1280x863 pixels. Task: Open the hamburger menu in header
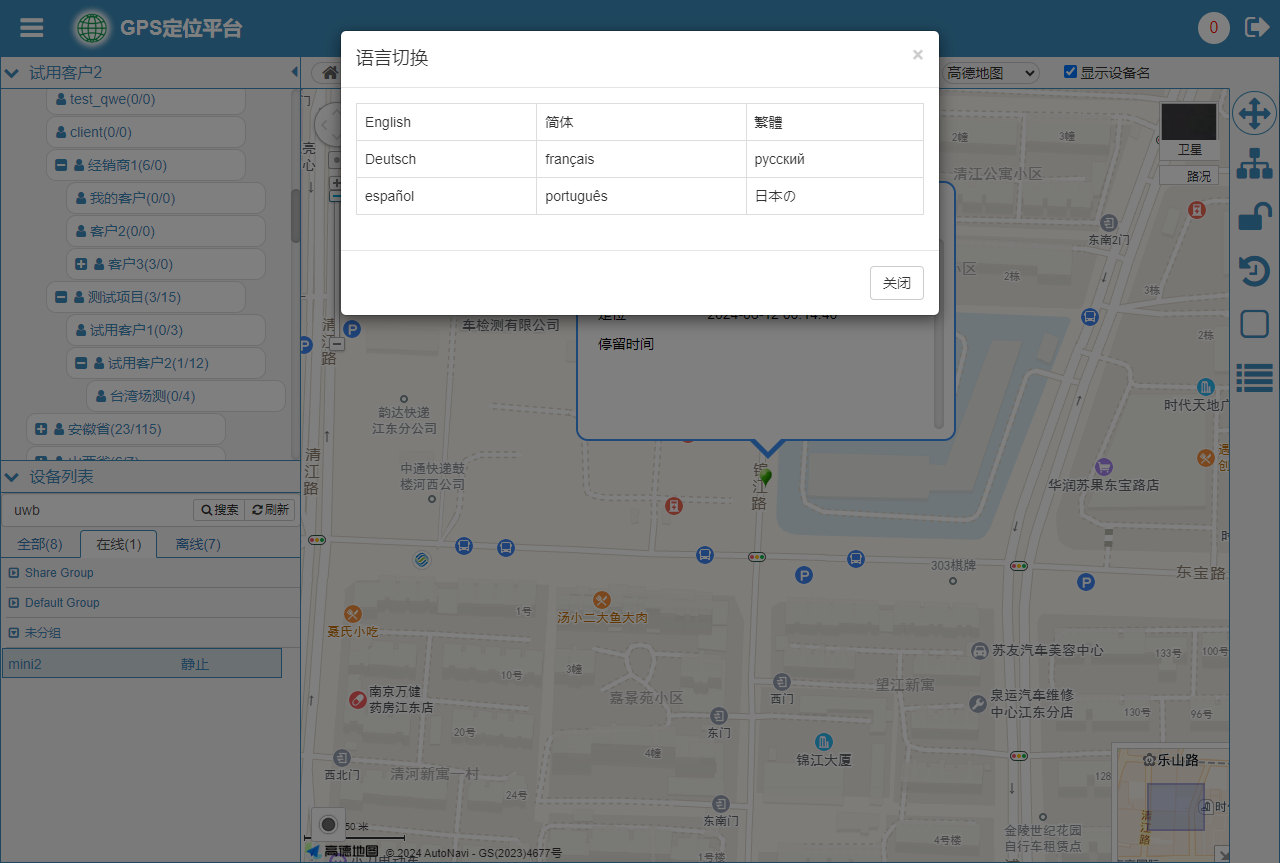click(x=32, y=28)
